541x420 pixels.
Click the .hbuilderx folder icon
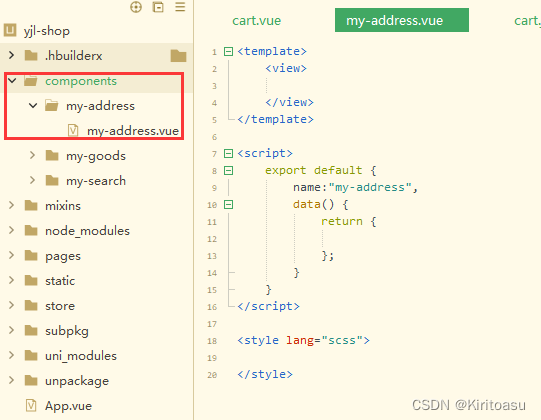(x=31, y=55)
